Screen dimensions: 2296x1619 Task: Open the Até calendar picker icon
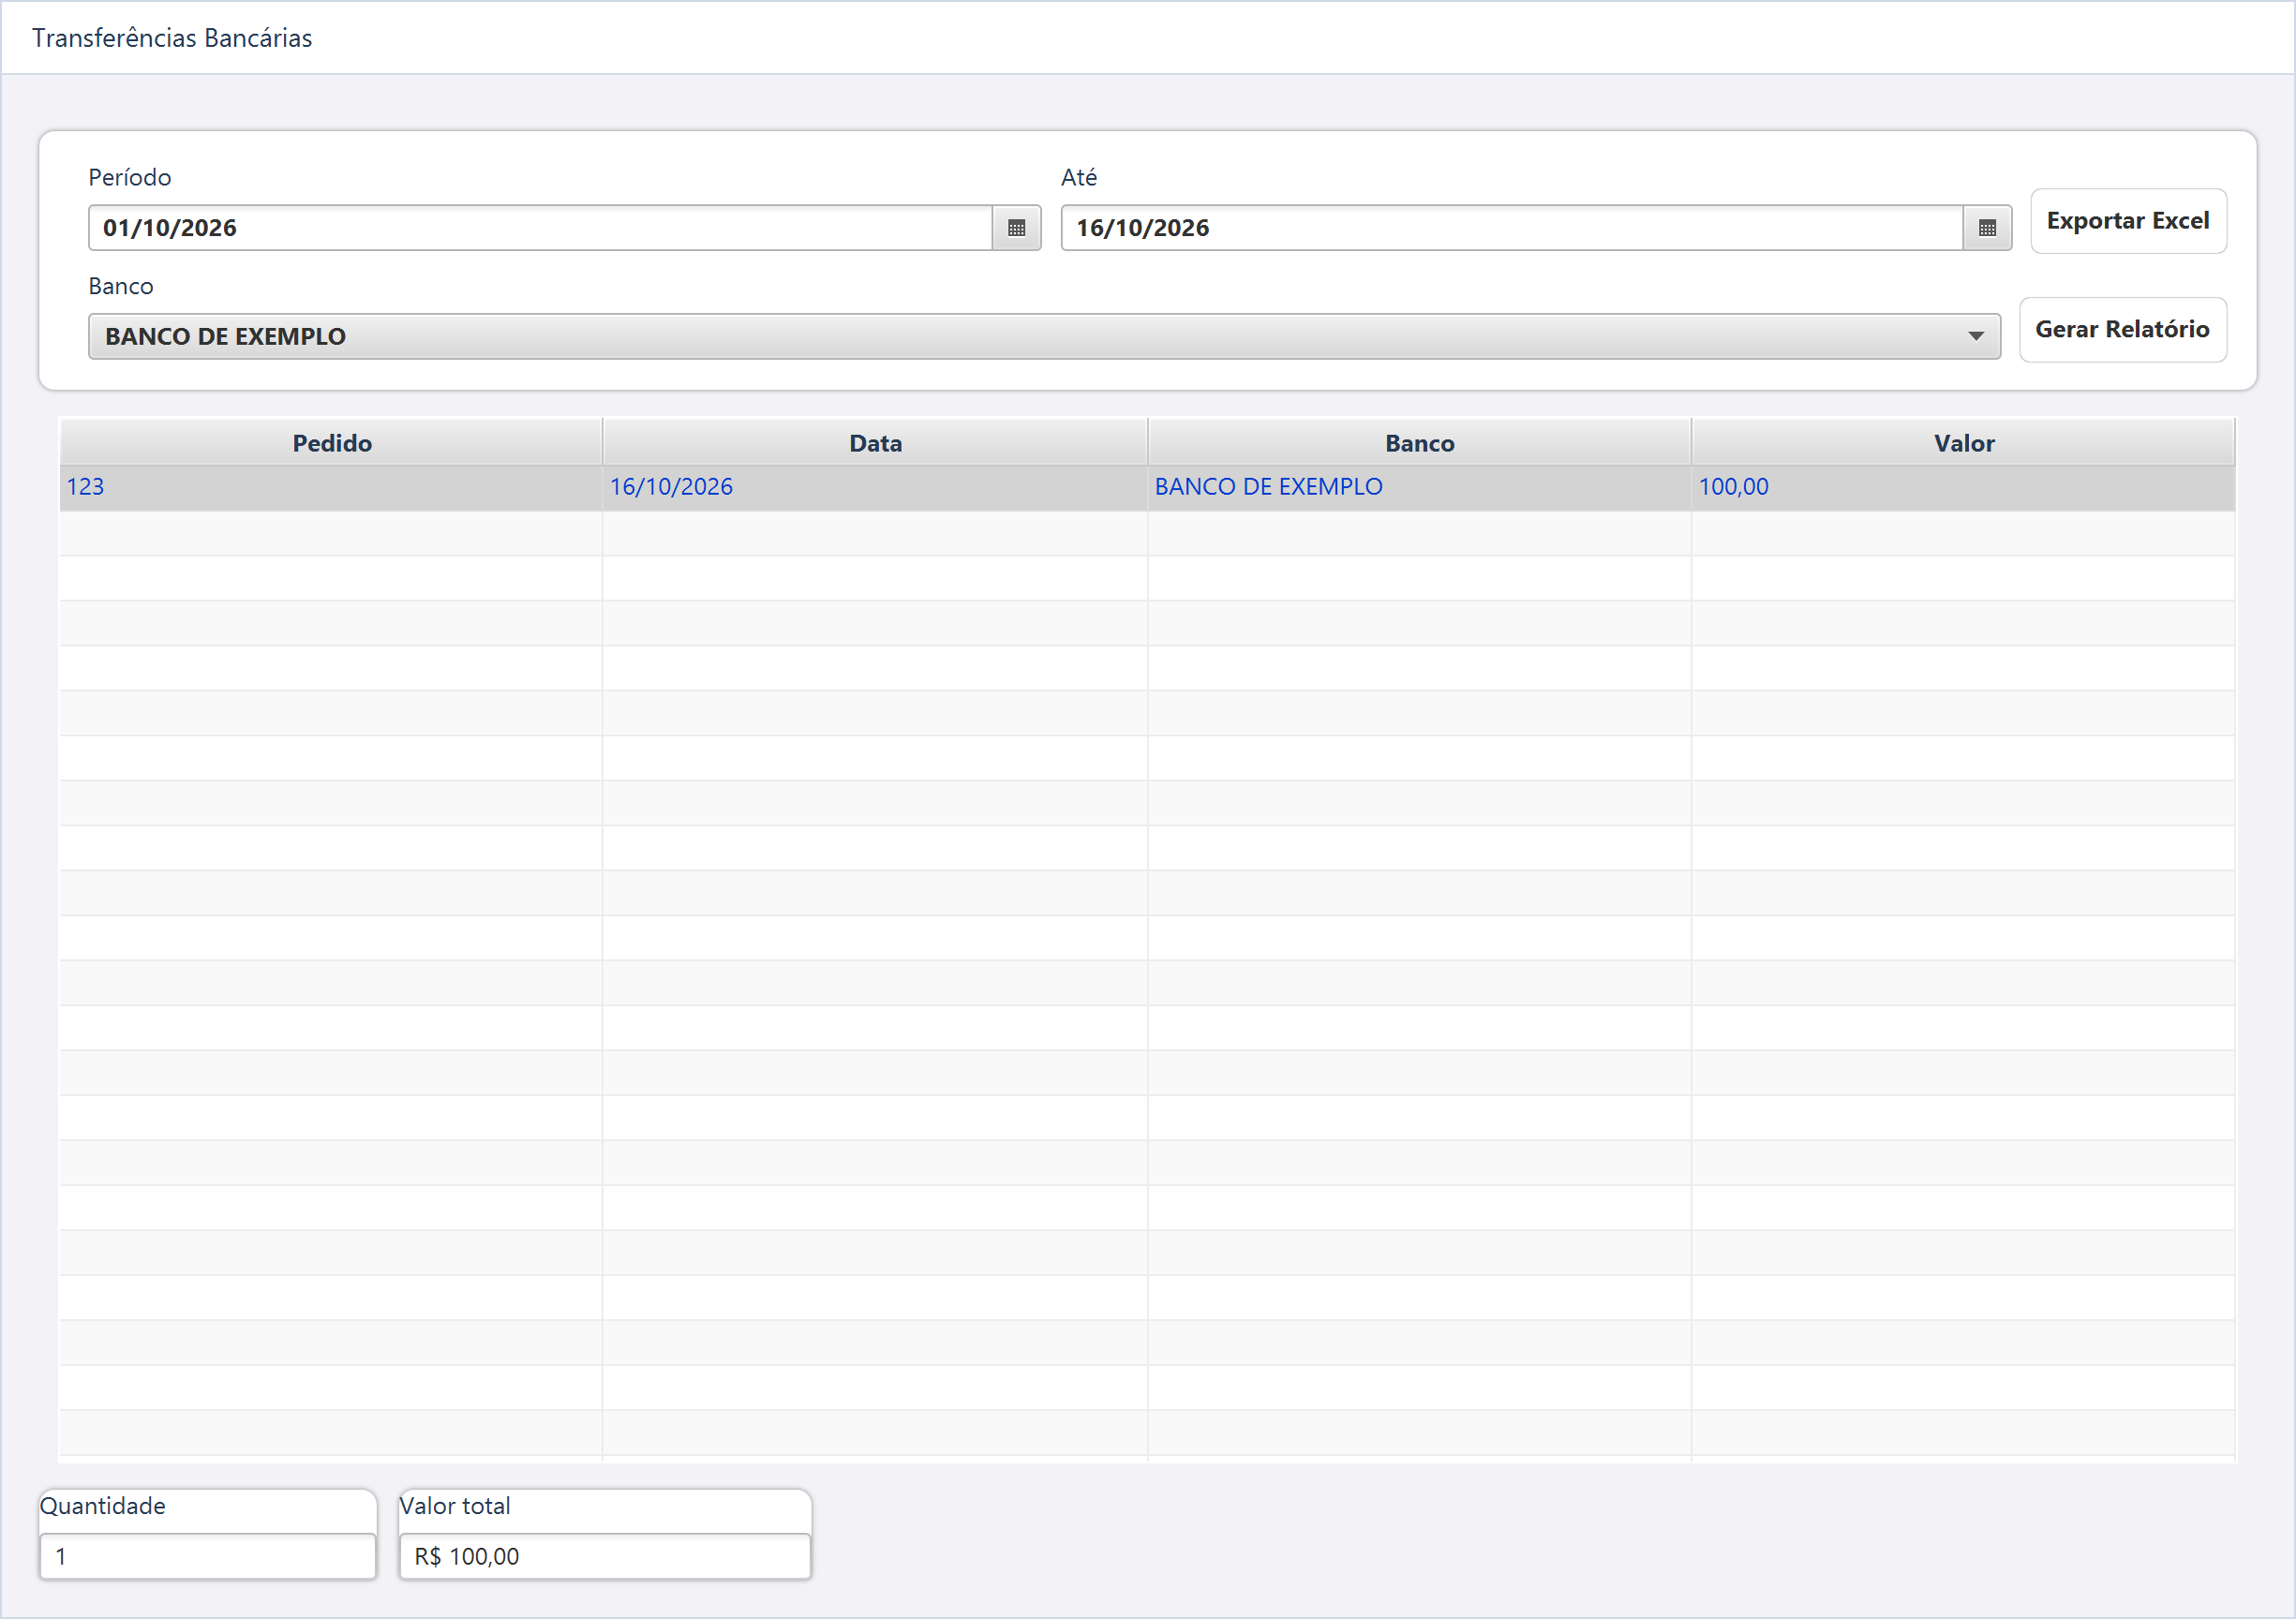pyautogui.click(x=1986, y=228)
